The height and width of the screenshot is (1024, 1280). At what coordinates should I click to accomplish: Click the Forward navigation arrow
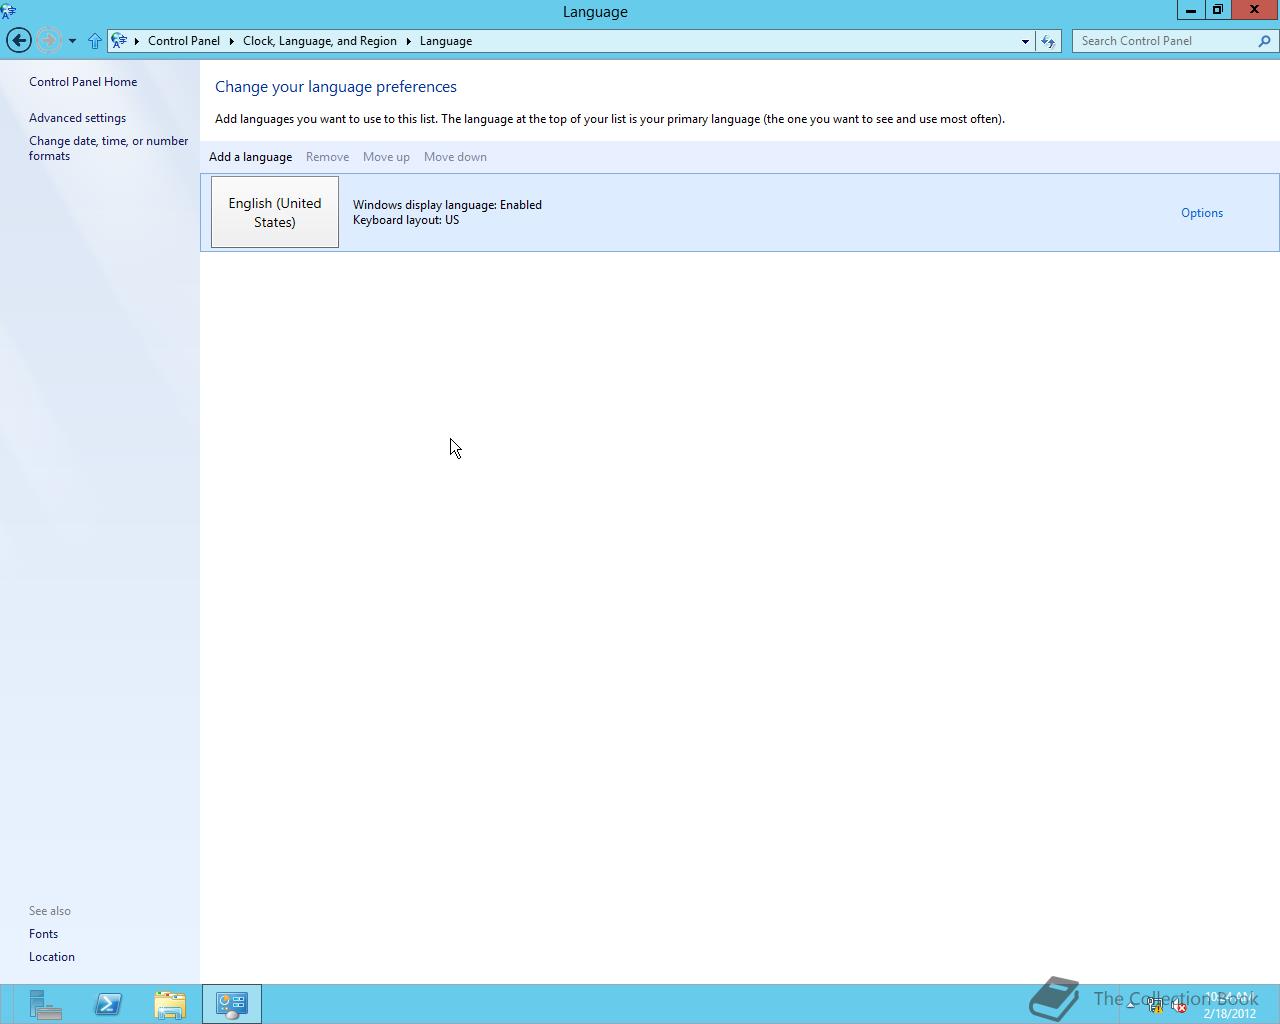[47, 41]
